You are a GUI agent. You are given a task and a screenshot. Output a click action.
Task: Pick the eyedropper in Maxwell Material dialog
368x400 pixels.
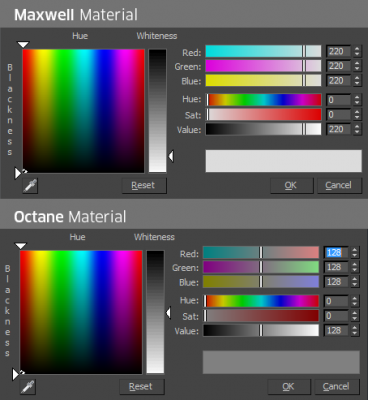pyautogui.click(x=30, y=185)
